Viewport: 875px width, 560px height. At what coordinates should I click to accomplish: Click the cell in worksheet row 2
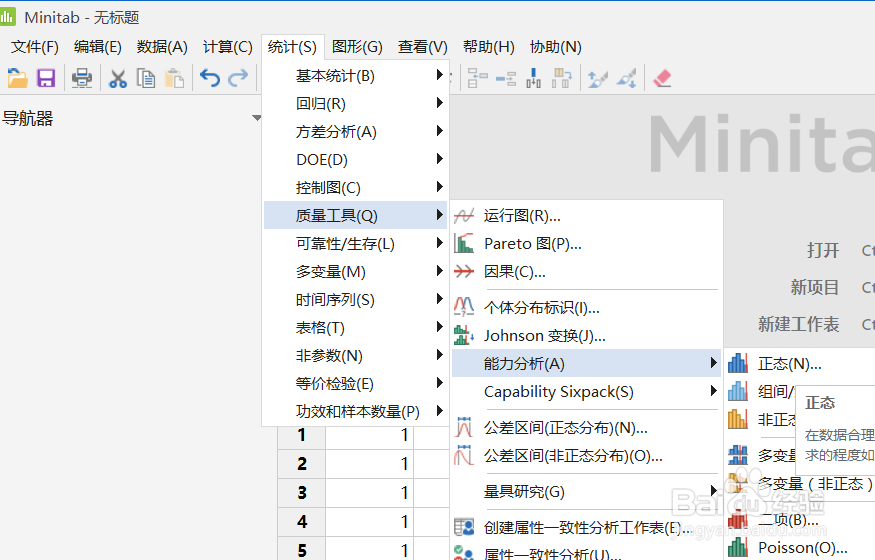click(369, 464)
